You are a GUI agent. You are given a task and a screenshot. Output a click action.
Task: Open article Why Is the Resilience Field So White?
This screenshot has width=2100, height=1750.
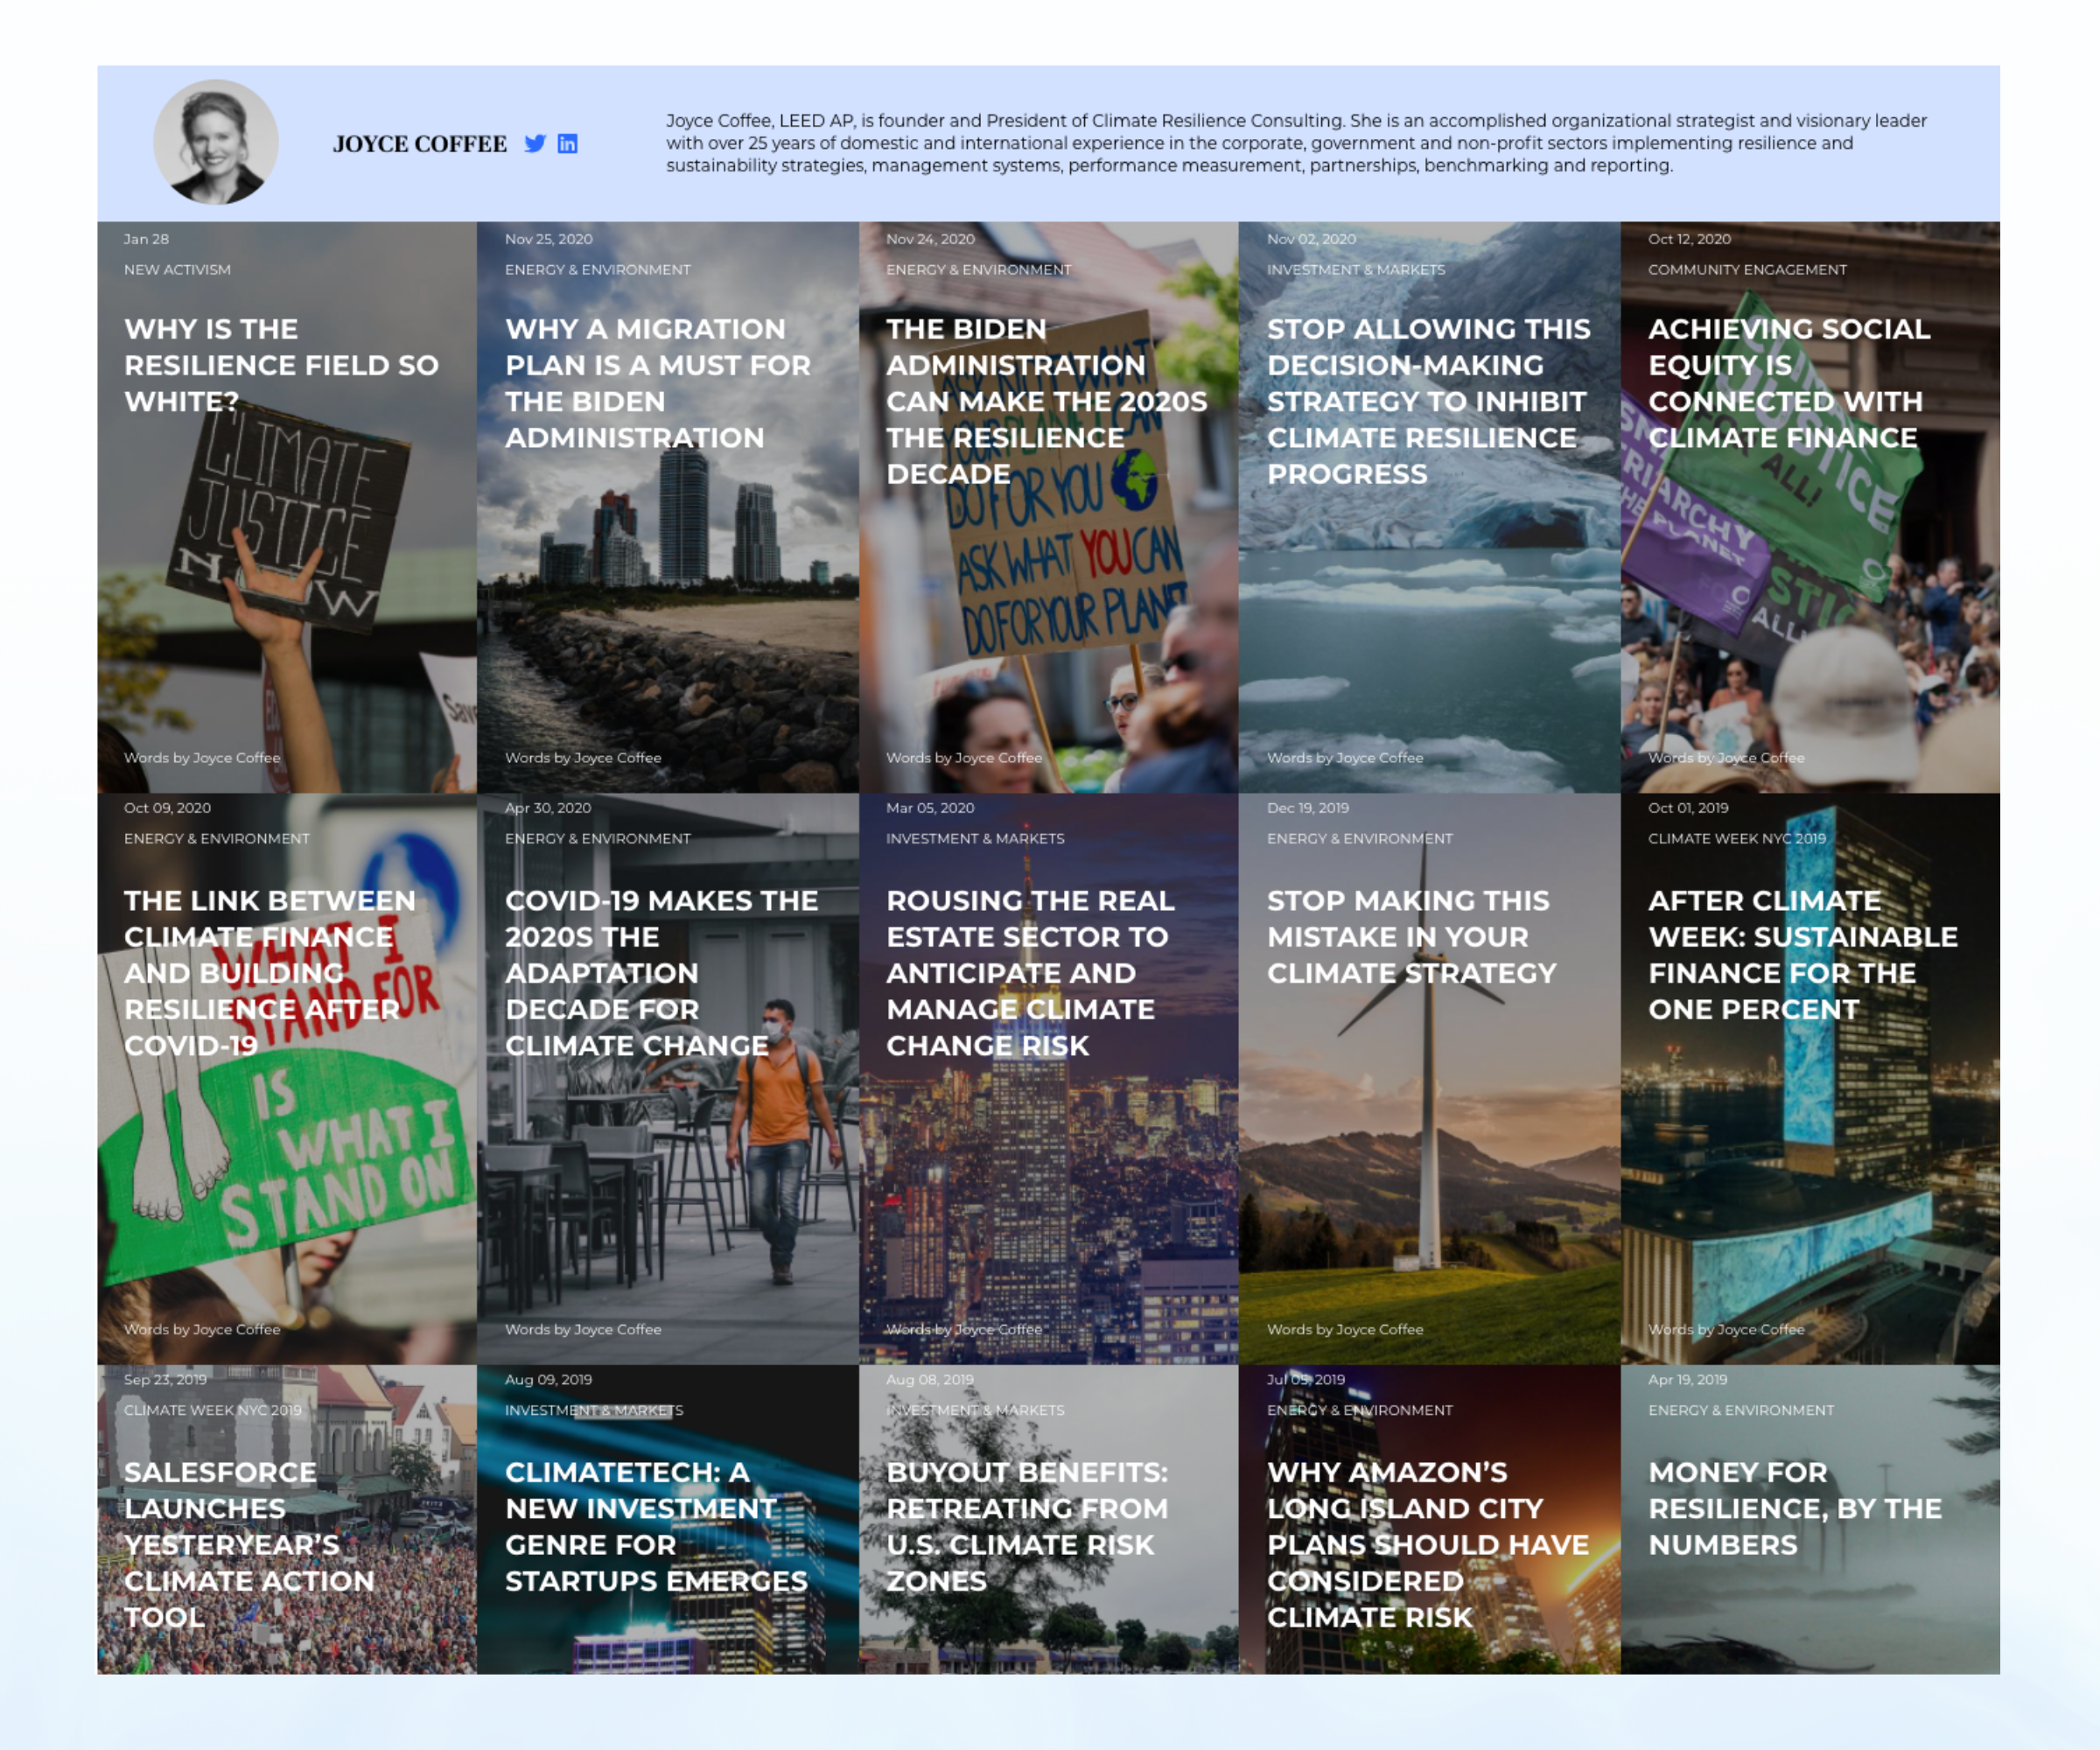click(281, 365)
